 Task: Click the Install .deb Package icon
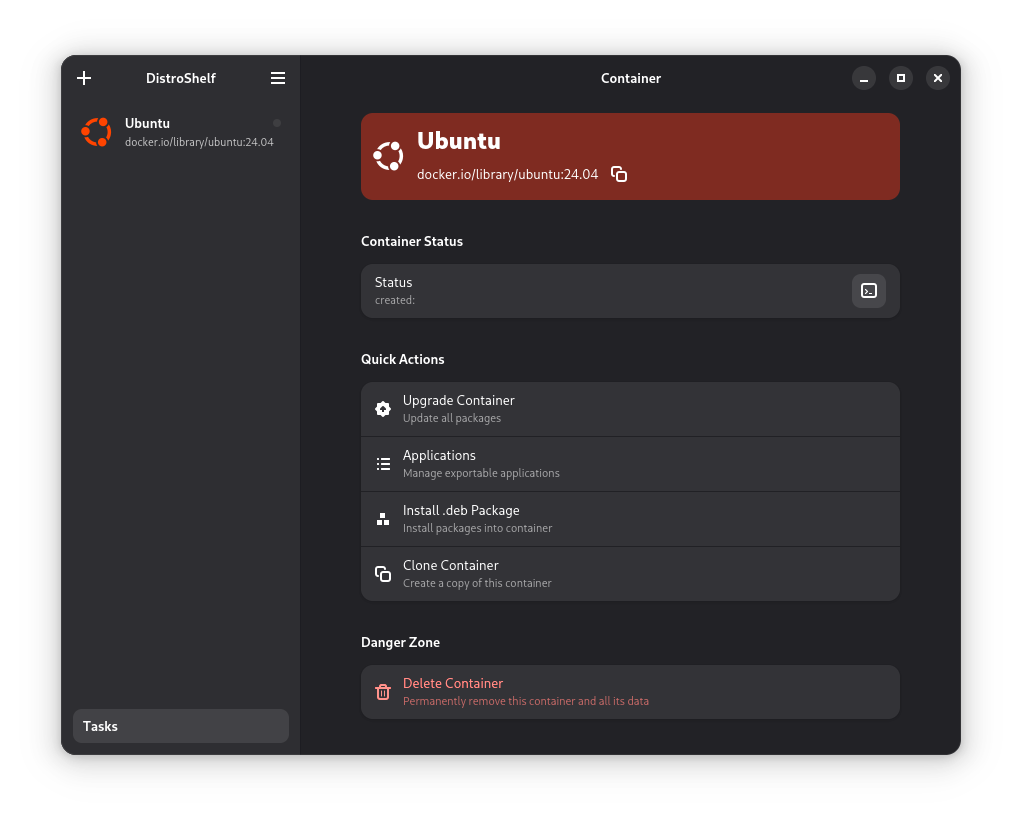click(x=383, y=519)
